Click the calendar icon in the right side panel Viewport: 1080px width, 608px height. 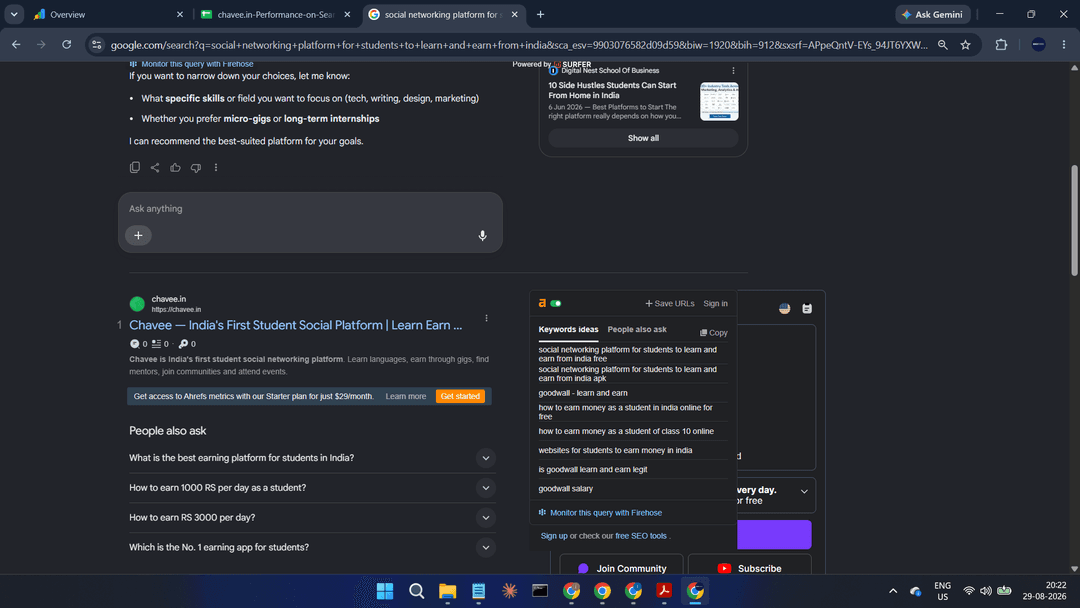pos(807,308)
